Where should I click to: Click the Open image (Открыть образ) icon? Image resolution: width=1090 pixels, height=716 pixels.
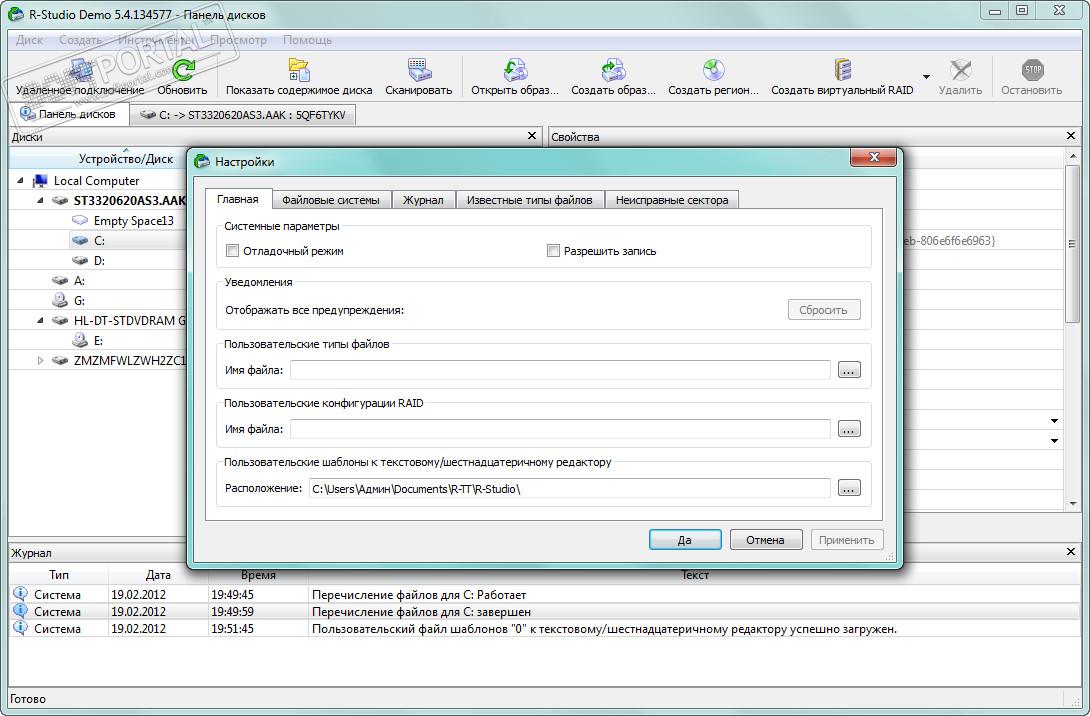pyautogui.click(x=515, y=70)
